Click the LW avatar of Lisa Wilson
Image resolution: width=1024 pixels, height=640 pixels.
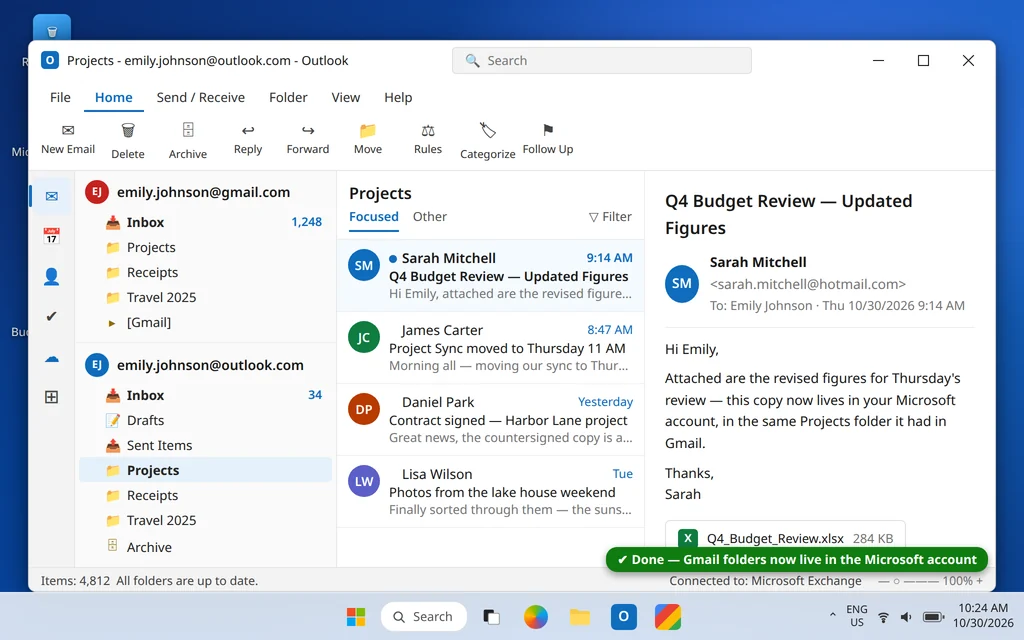click(x=364, y=481)
